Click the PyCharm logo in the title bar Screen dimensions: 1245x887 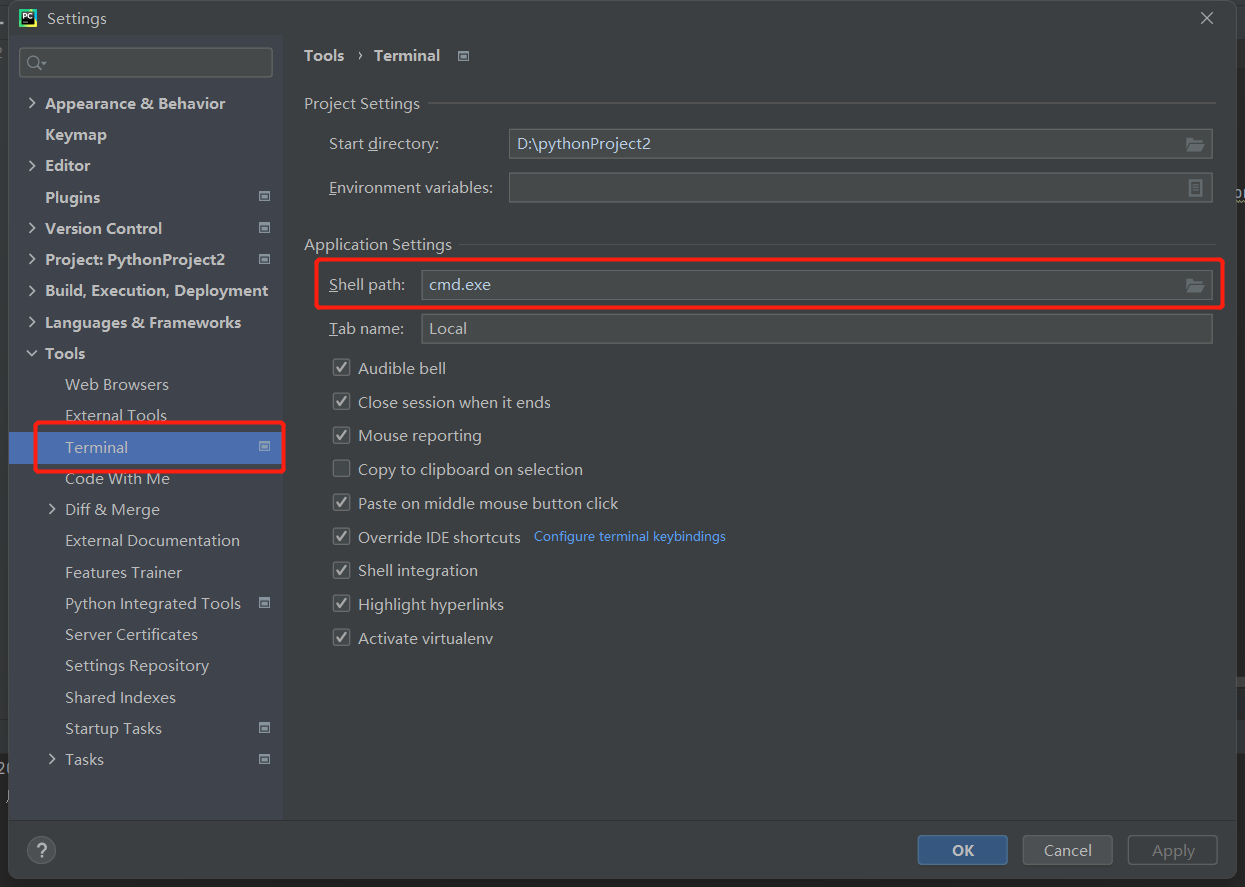[x=27, y=17]
